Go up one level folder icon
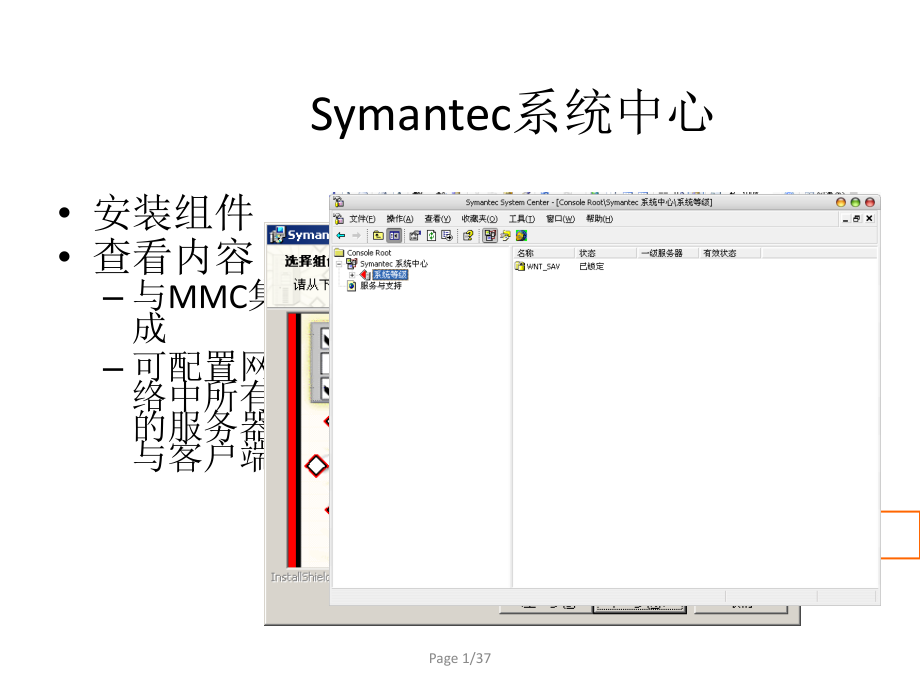This screenshot has height=690, width=920. (378, 236)
